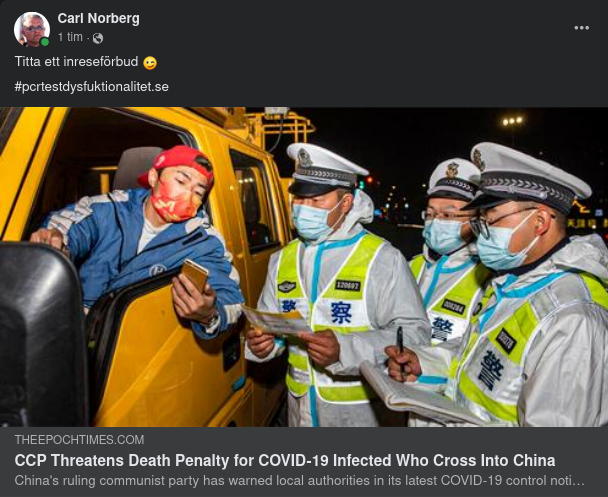
Task: Open the '1 tim' post timestamp
Action: [x=70, y=37]
